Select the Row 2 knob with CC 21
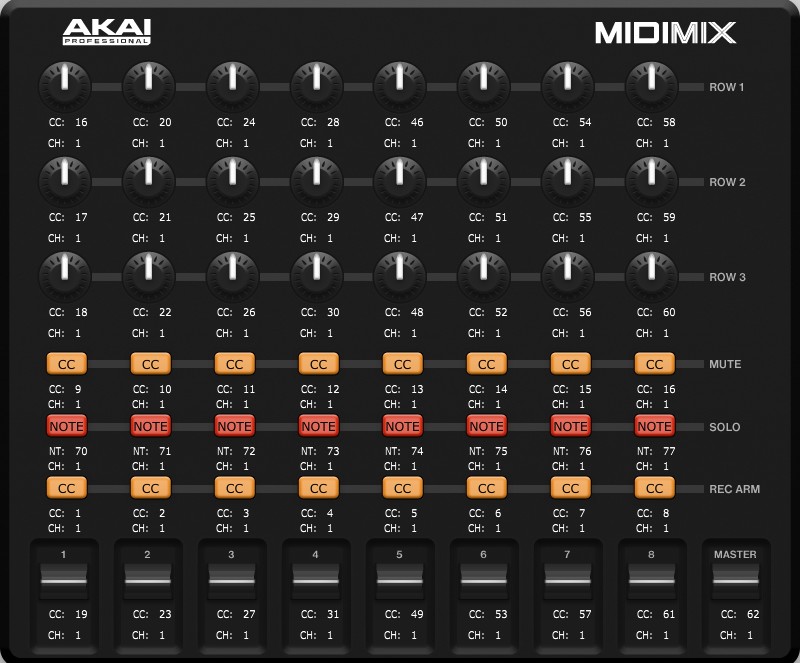 pyautogui.click(x=149, y=181)
